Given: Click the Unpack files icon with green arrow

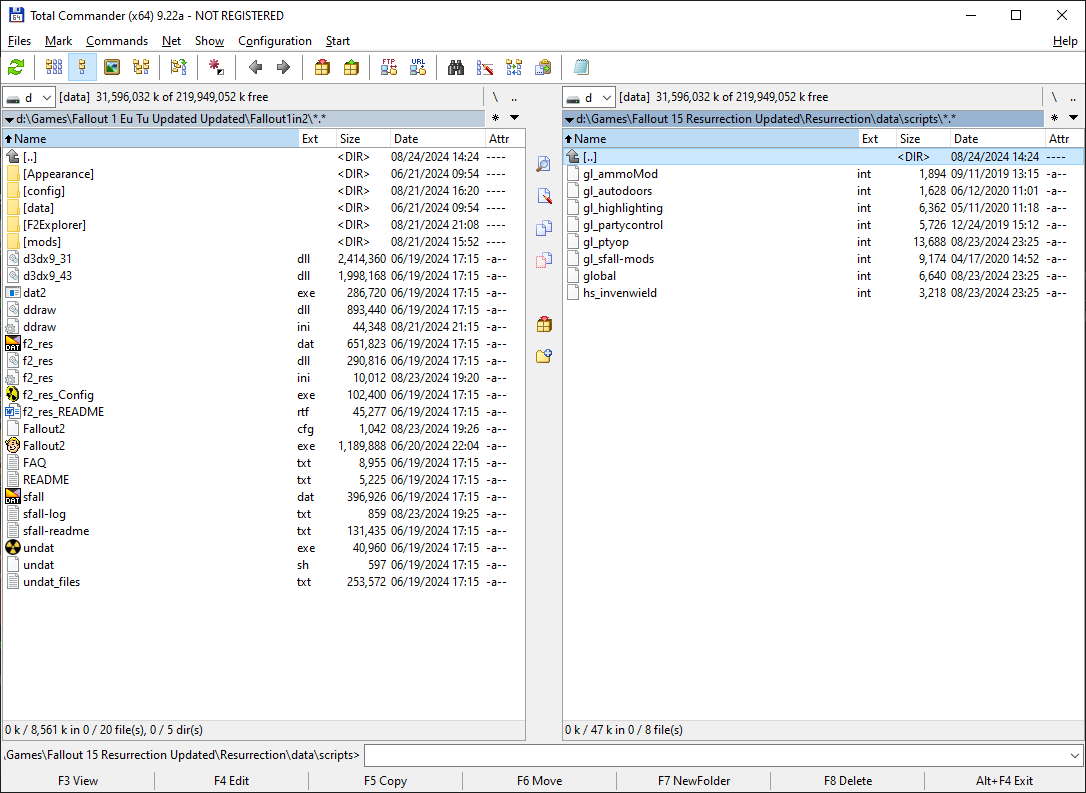Looking at the screenshot, I should (351, 67).
